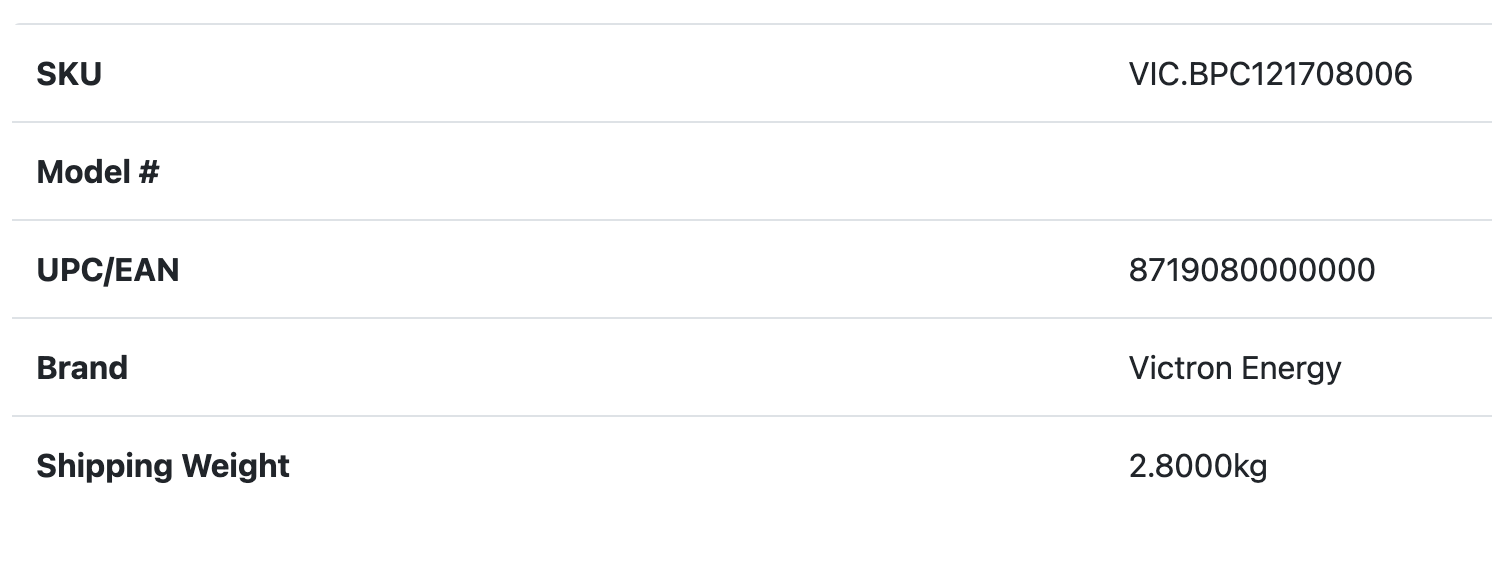
Task: Click the "#" symbol after Model
Action: (149, 172)
